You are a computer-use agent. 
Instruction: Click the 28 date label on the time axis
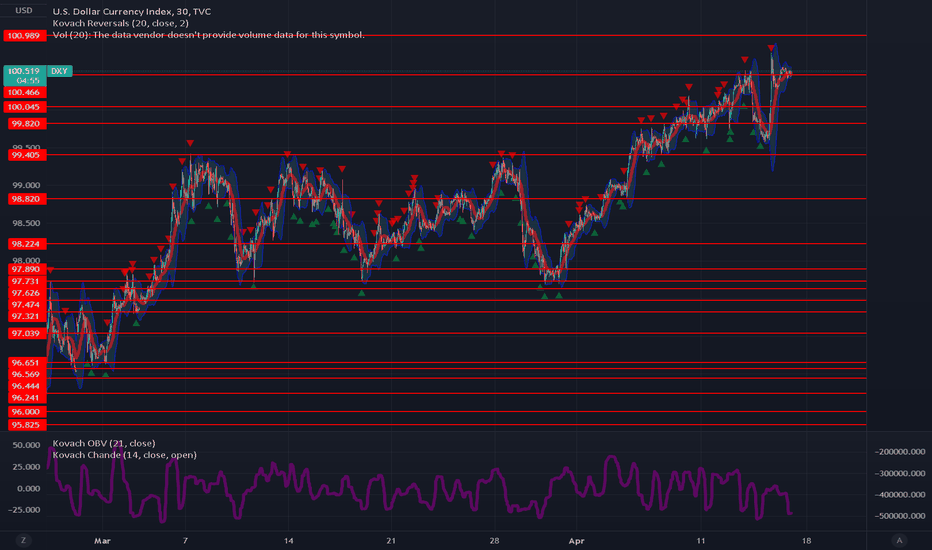495,541
